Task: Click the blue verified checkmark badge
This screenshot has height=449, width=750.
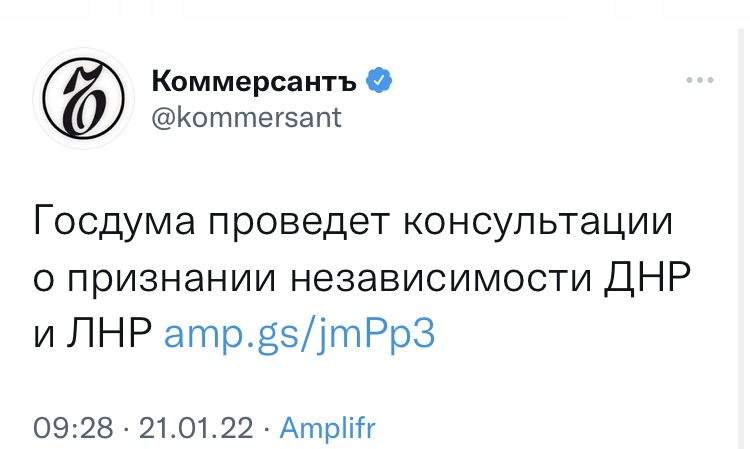Action: [x=379, y=80]
